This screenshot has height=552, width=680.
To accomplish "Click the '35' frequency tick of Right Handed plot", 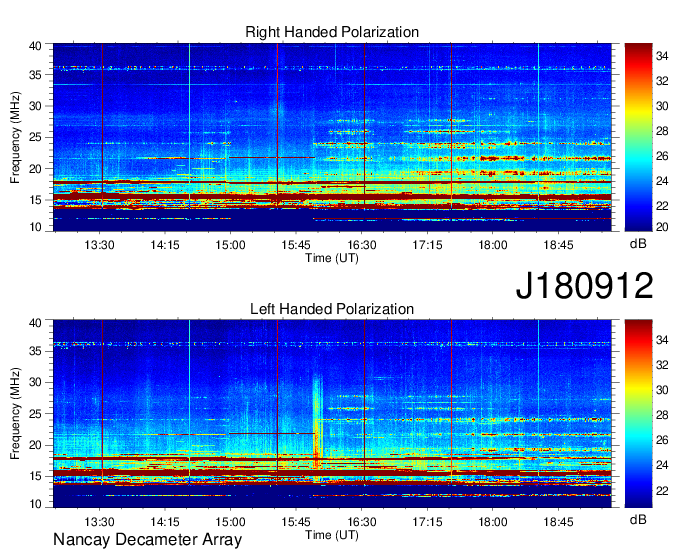I will 35,75.
